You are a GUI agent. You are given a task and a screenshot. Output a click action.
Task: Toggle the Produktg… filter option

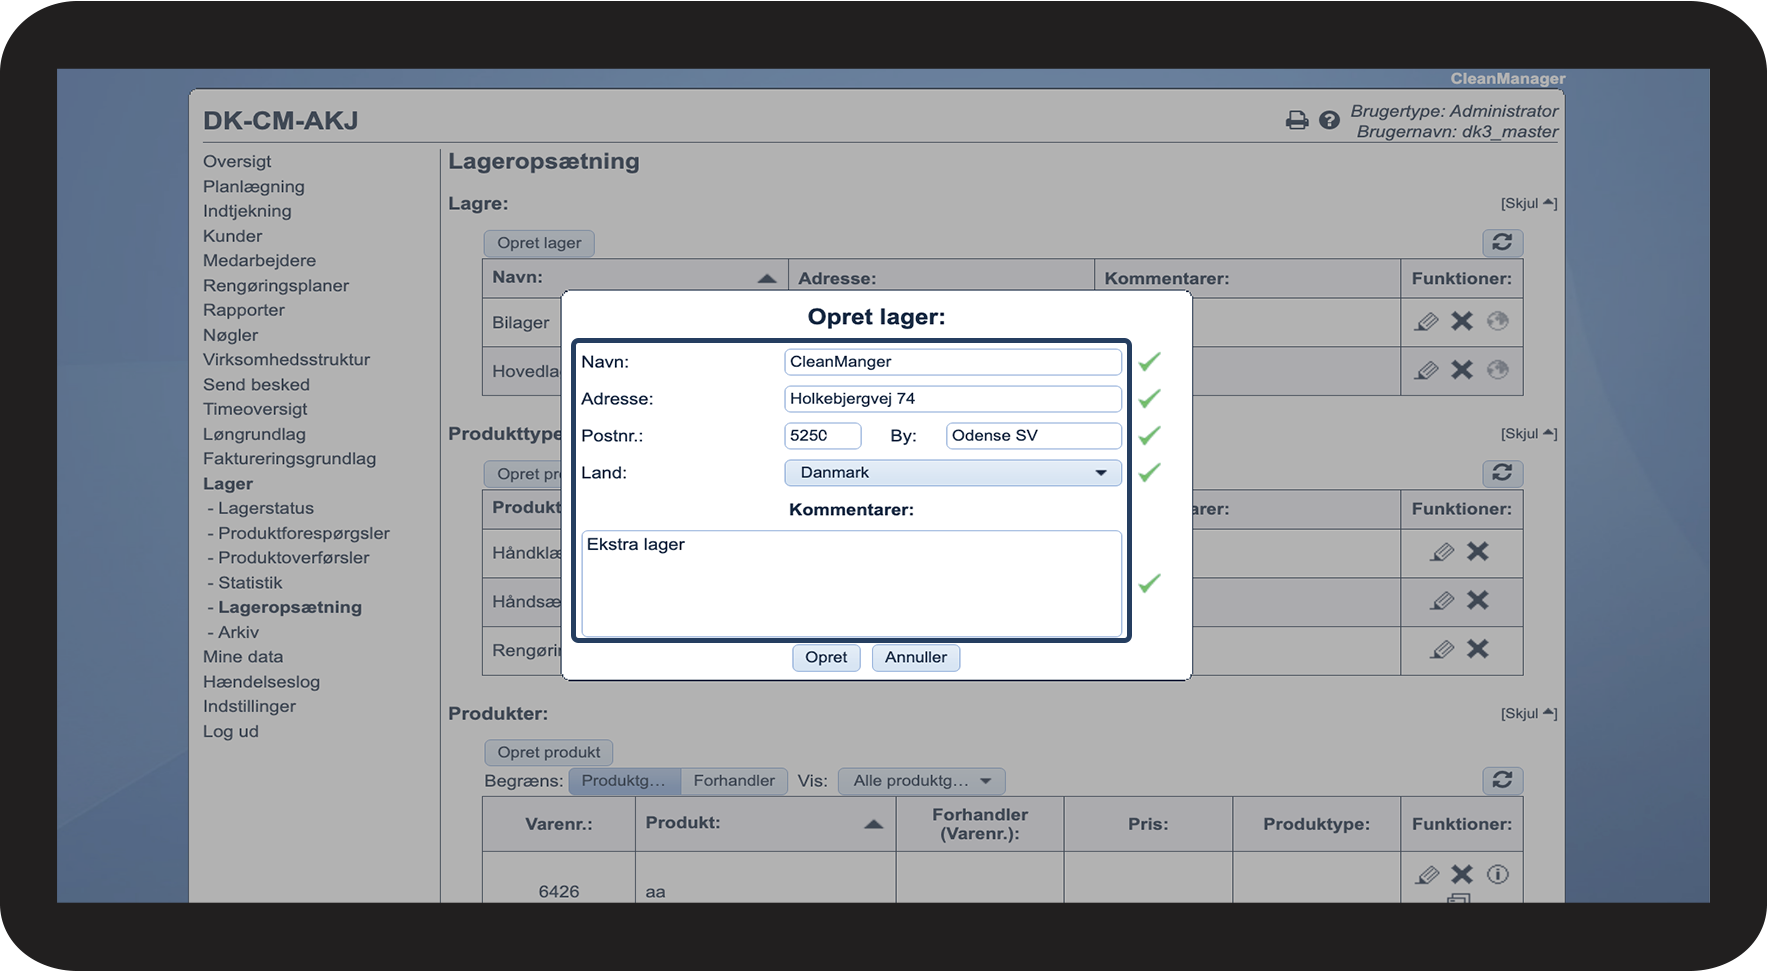click(624, 781)
